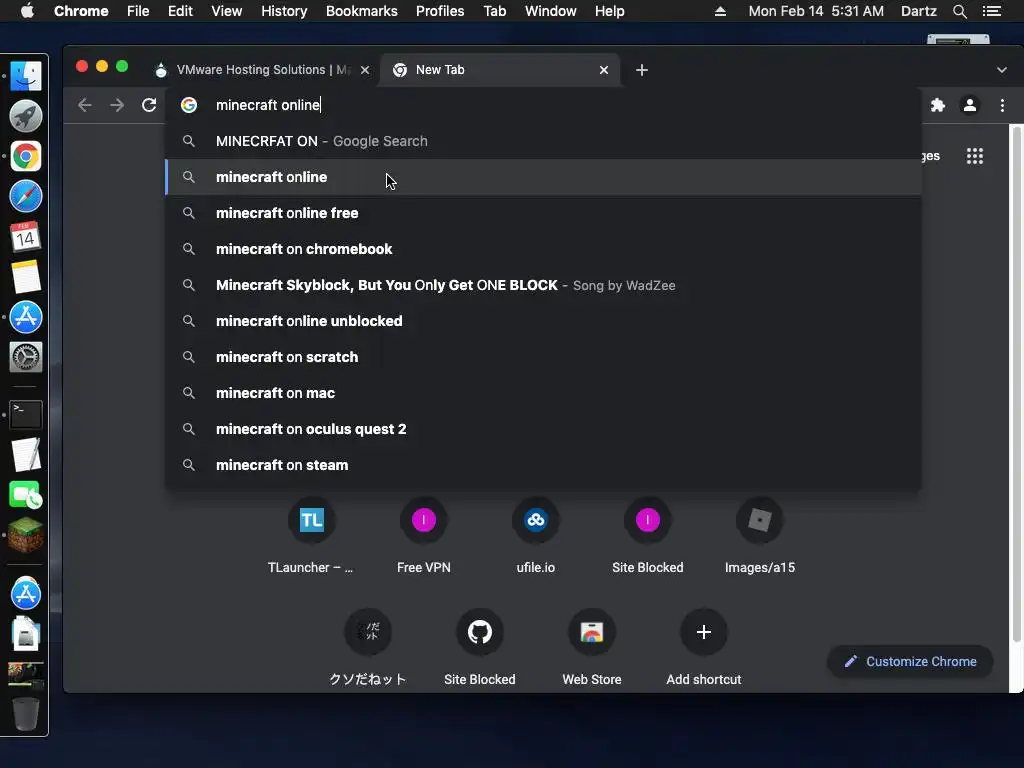The height and width of the screenshot is (768, 1024).
Task: Open the magenta Site Blocked shortcut tile
Action: click(648, 536)
